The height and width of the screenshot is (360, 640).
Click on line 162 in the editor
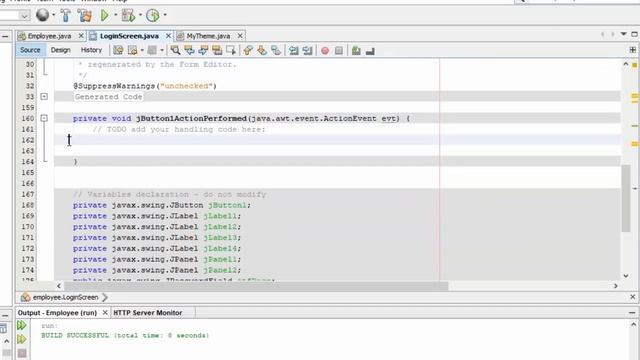[337, 140]
